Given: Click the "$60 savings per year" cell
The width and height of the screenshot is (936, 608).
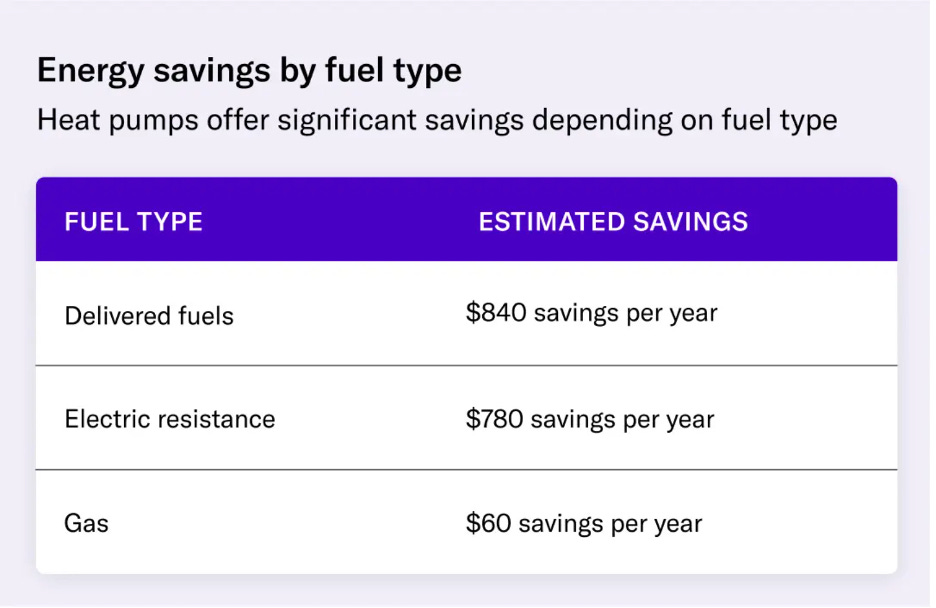Looking at the screenshot, I should coord(584,523).
